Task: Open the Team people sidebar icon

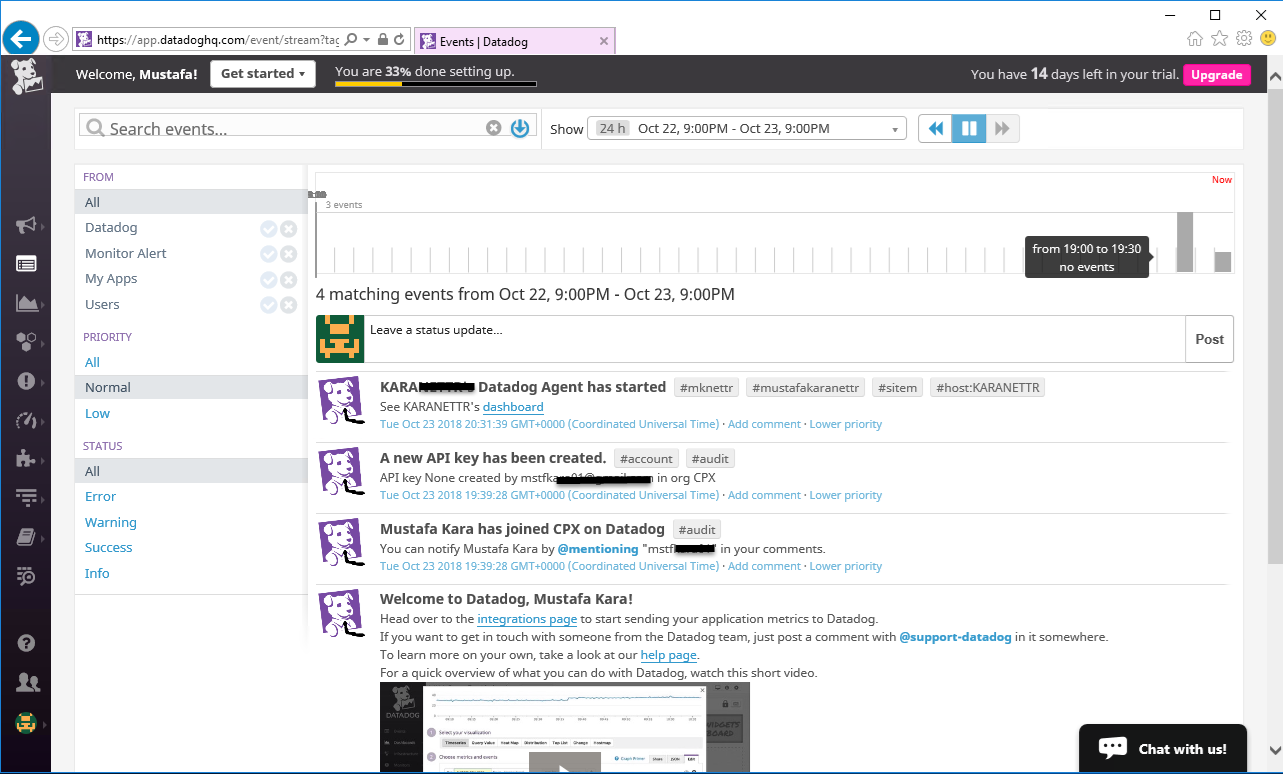Action: [27, 683]
